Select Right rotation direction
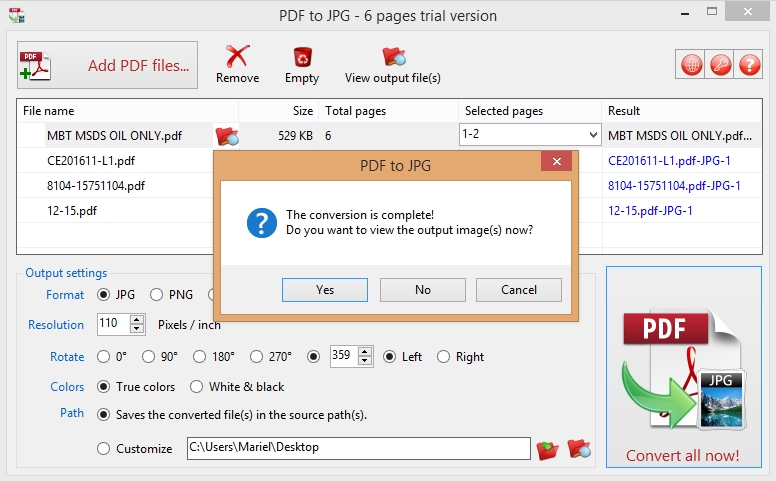 click(443, 357)
